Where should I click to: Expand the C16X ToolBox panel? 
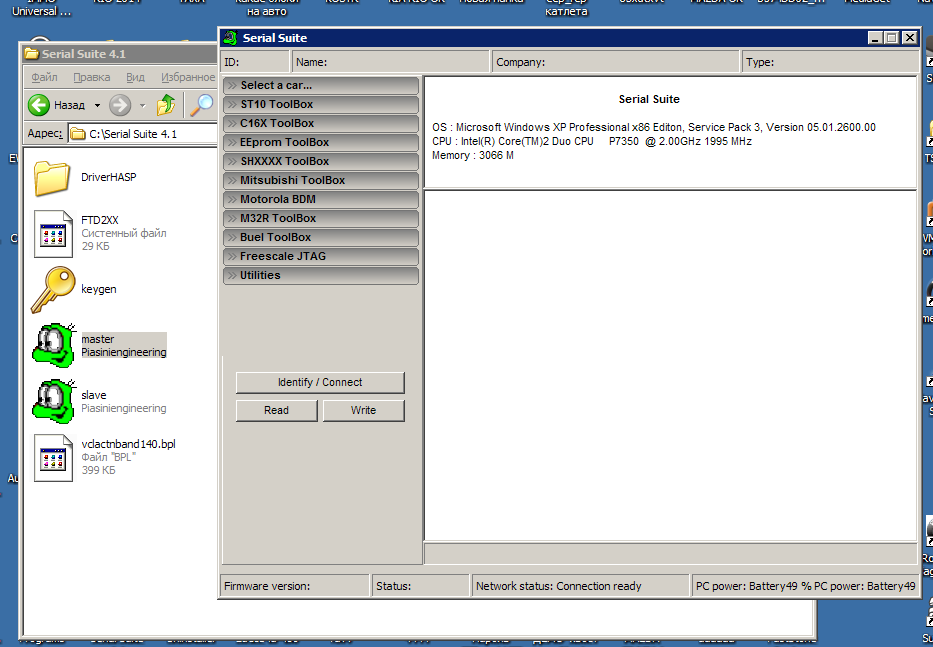[321, 124]
